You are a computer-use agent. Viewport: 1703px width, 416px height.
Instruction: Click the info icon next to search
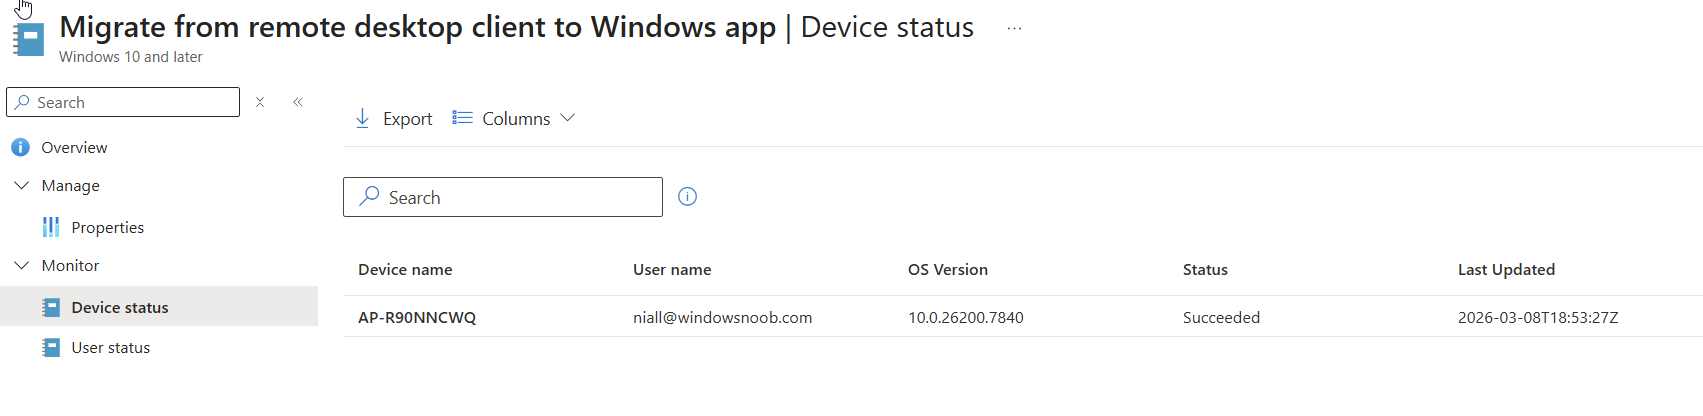point(687,197)
